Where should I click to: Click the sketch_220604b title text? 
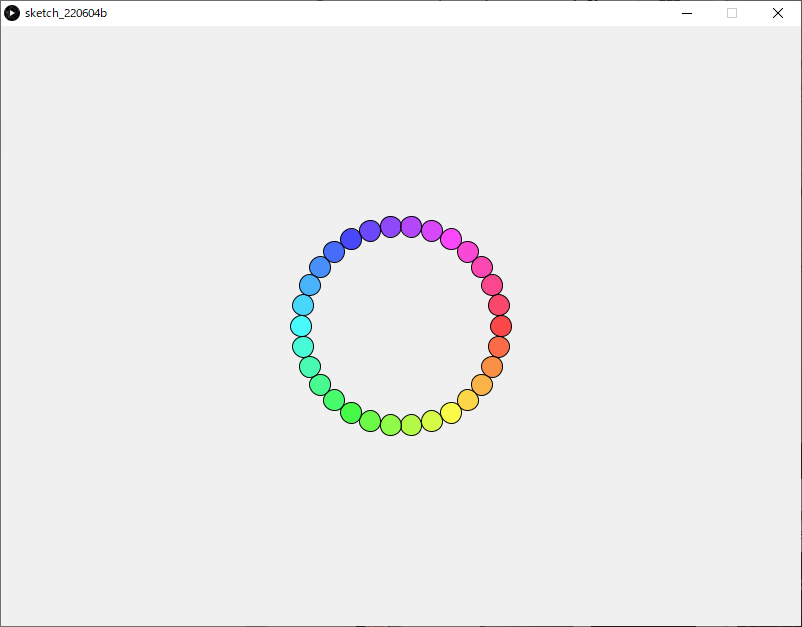[x=64, y=13]
